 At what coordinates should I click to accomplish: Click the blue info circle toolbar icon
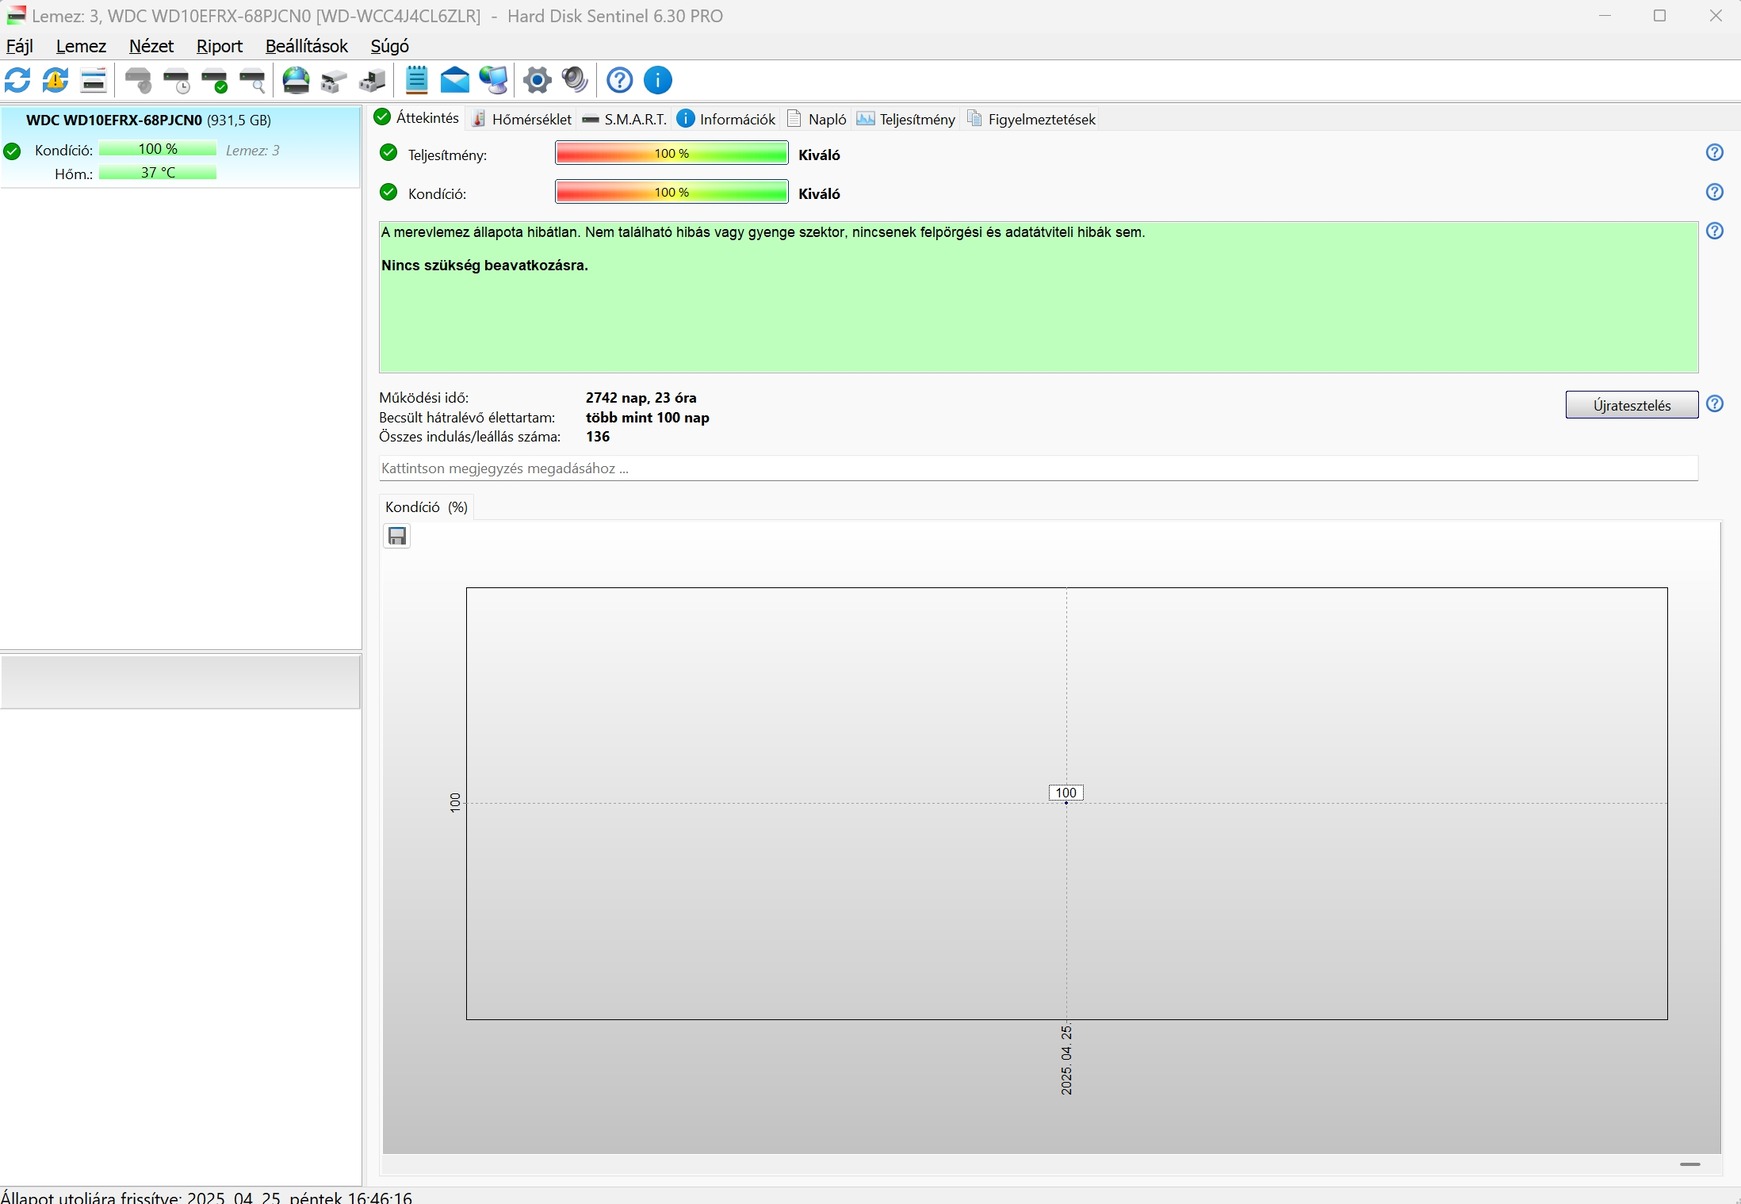tap(658, 80)
